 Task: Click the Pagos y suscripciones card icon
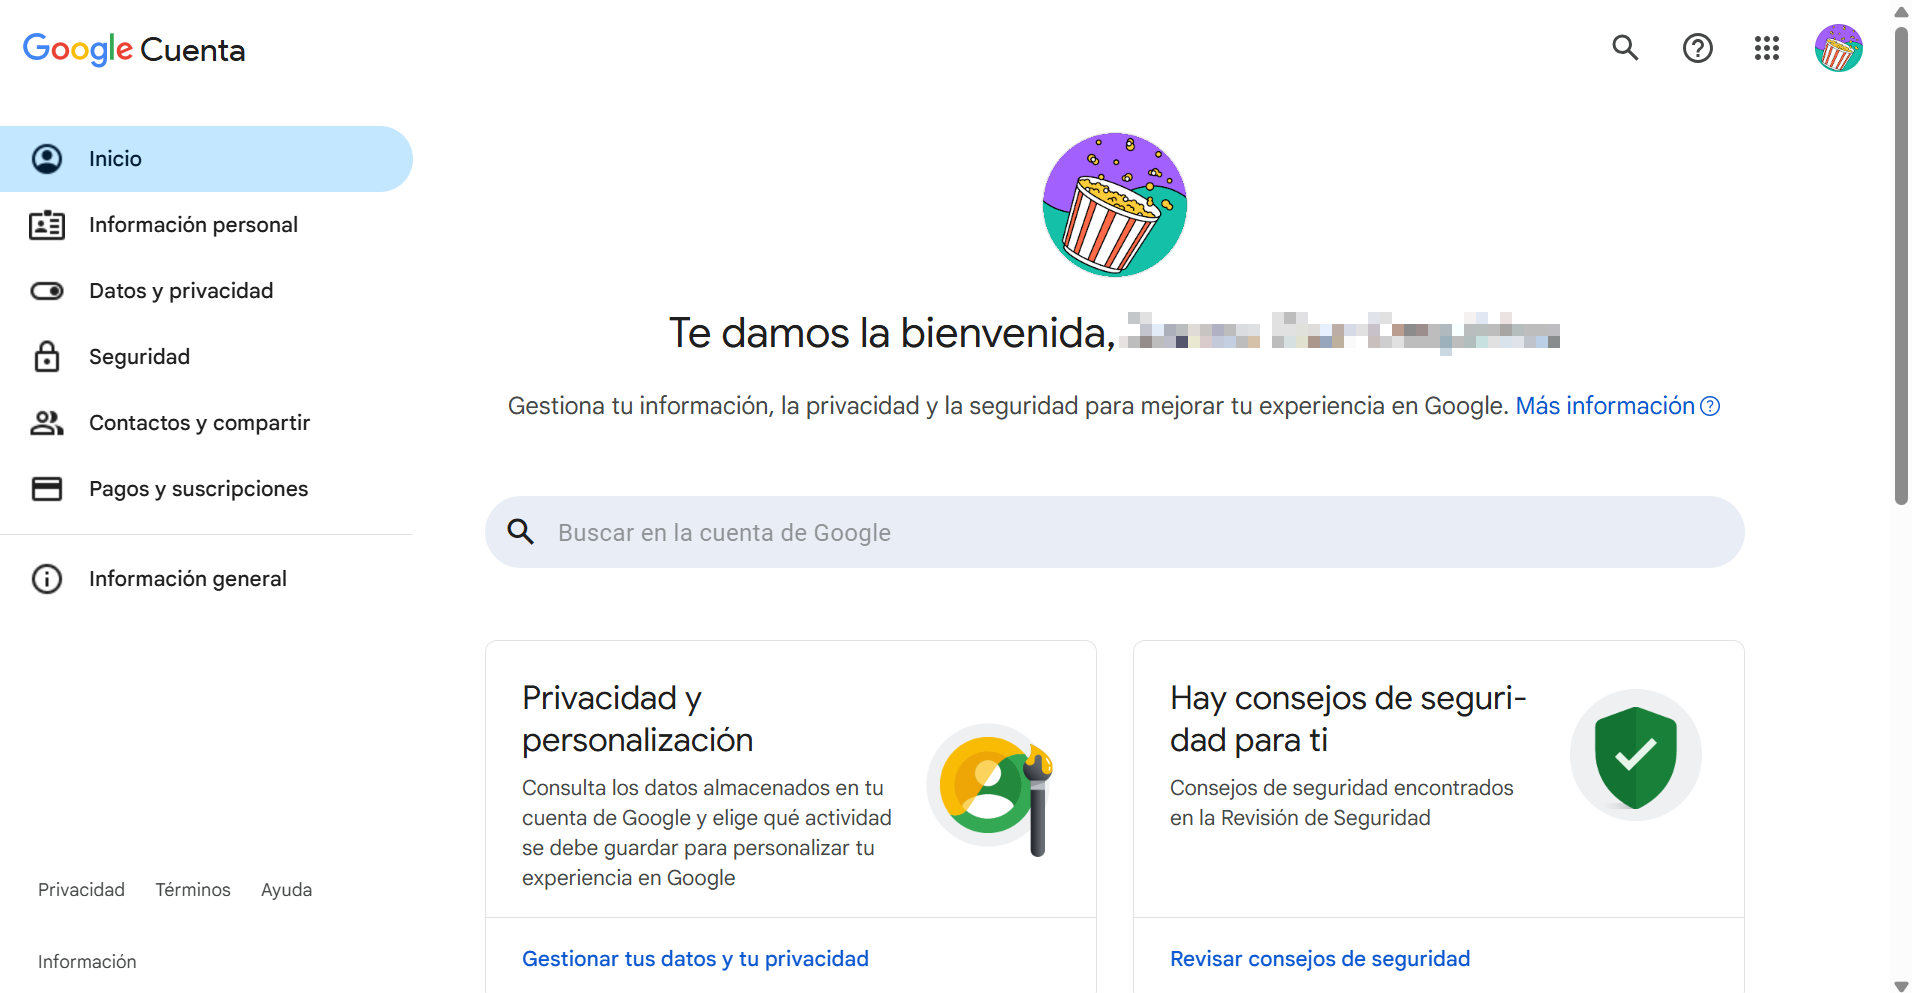coord(47,489)
